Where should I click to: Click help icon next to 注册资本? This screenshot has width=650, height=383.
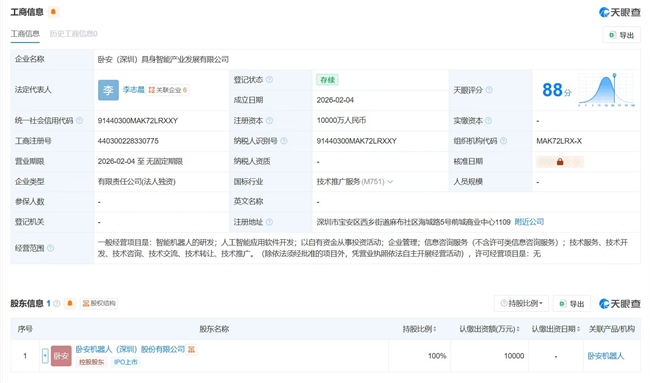coord(269,121)
